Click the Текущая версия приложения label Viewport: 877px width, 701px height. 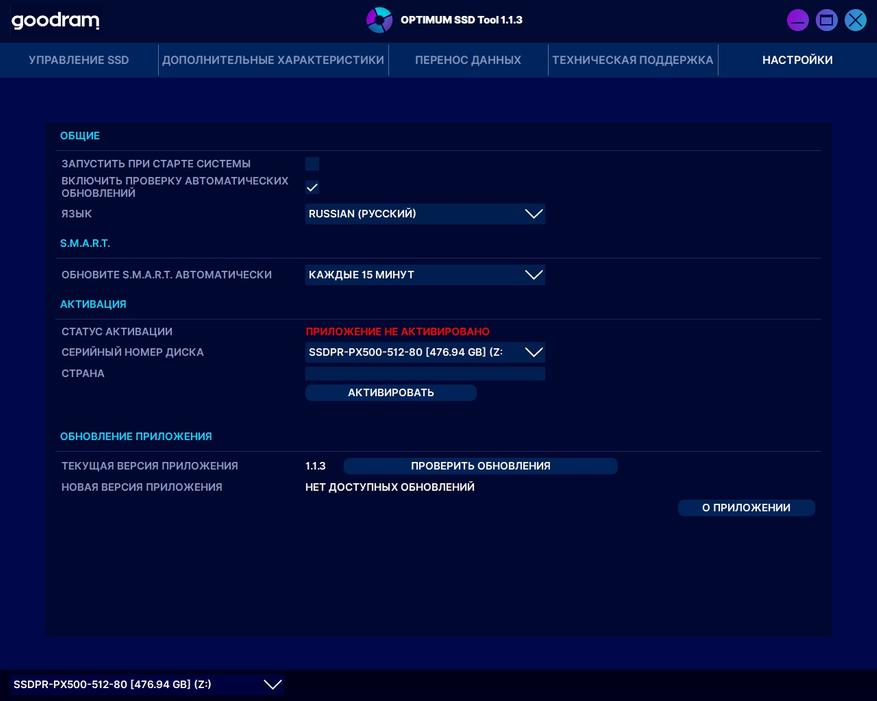point(149,466)
